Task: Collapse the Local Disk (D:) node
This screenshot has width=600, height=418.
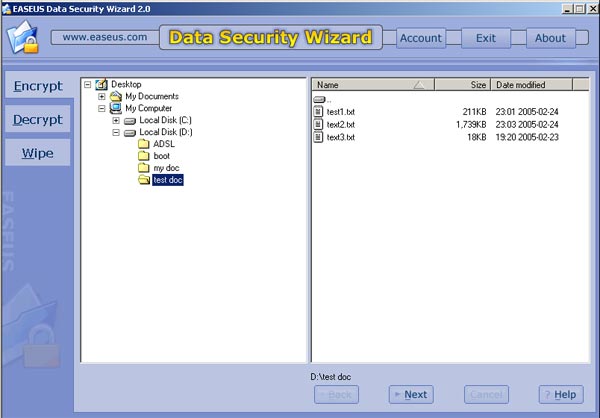Action: click(x=116, y=132)
